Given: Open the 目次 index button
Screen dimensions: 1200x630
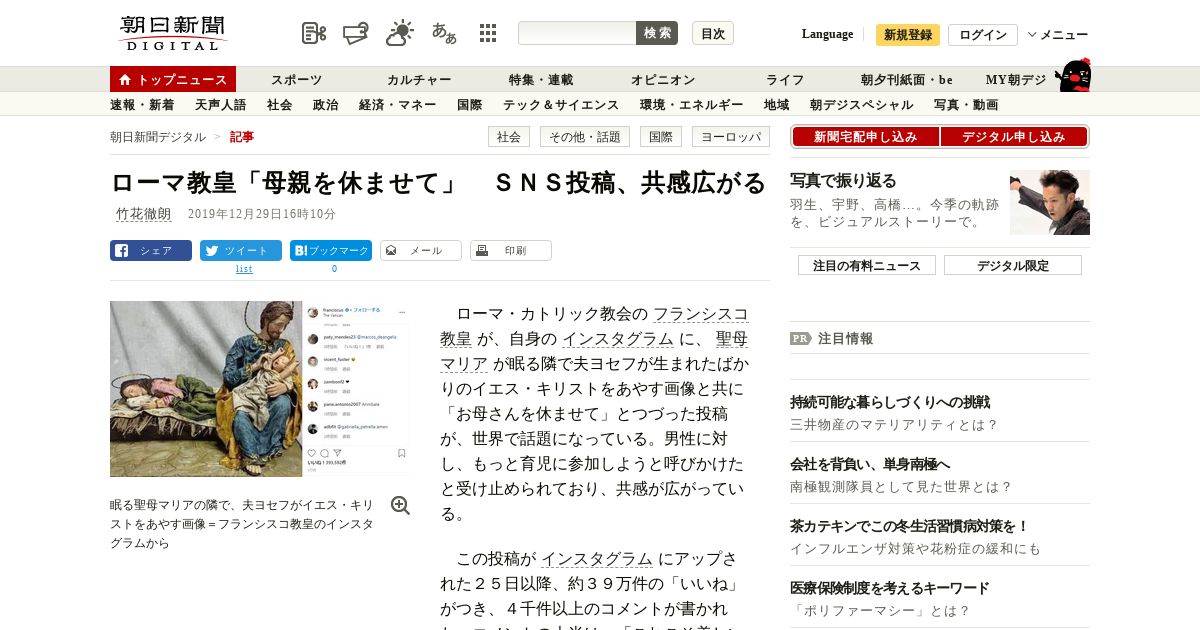Looking at the screenshot, I should [713, 33].
